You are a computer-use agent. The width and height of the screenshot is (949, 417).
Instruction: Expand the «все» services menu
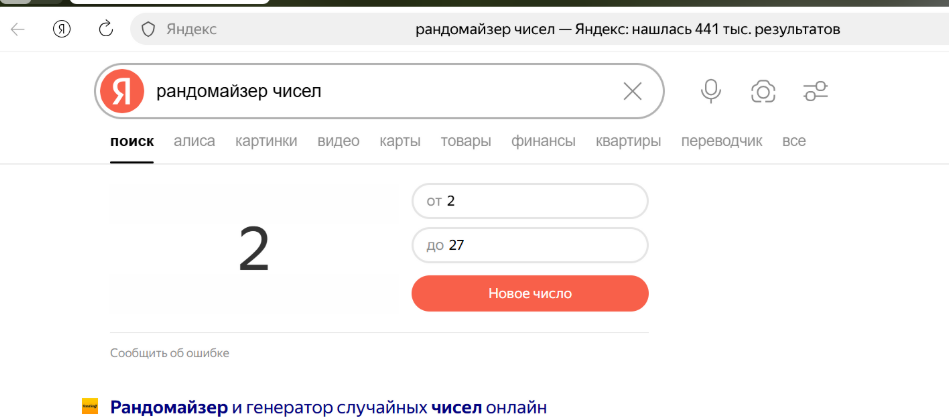coord(794,141)
